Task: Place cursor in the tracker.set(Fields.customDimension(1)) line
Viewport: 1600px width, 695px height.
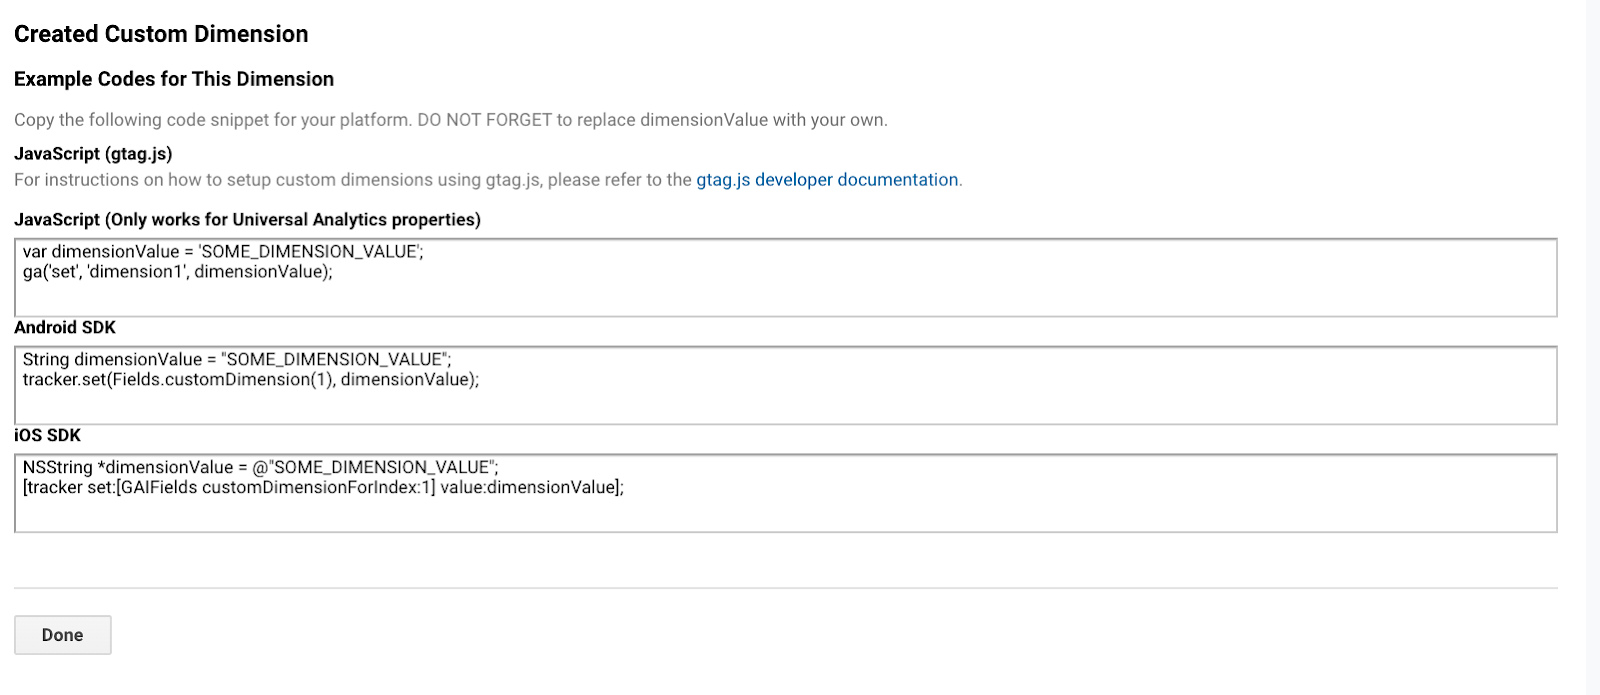Action: pos(251,380)
